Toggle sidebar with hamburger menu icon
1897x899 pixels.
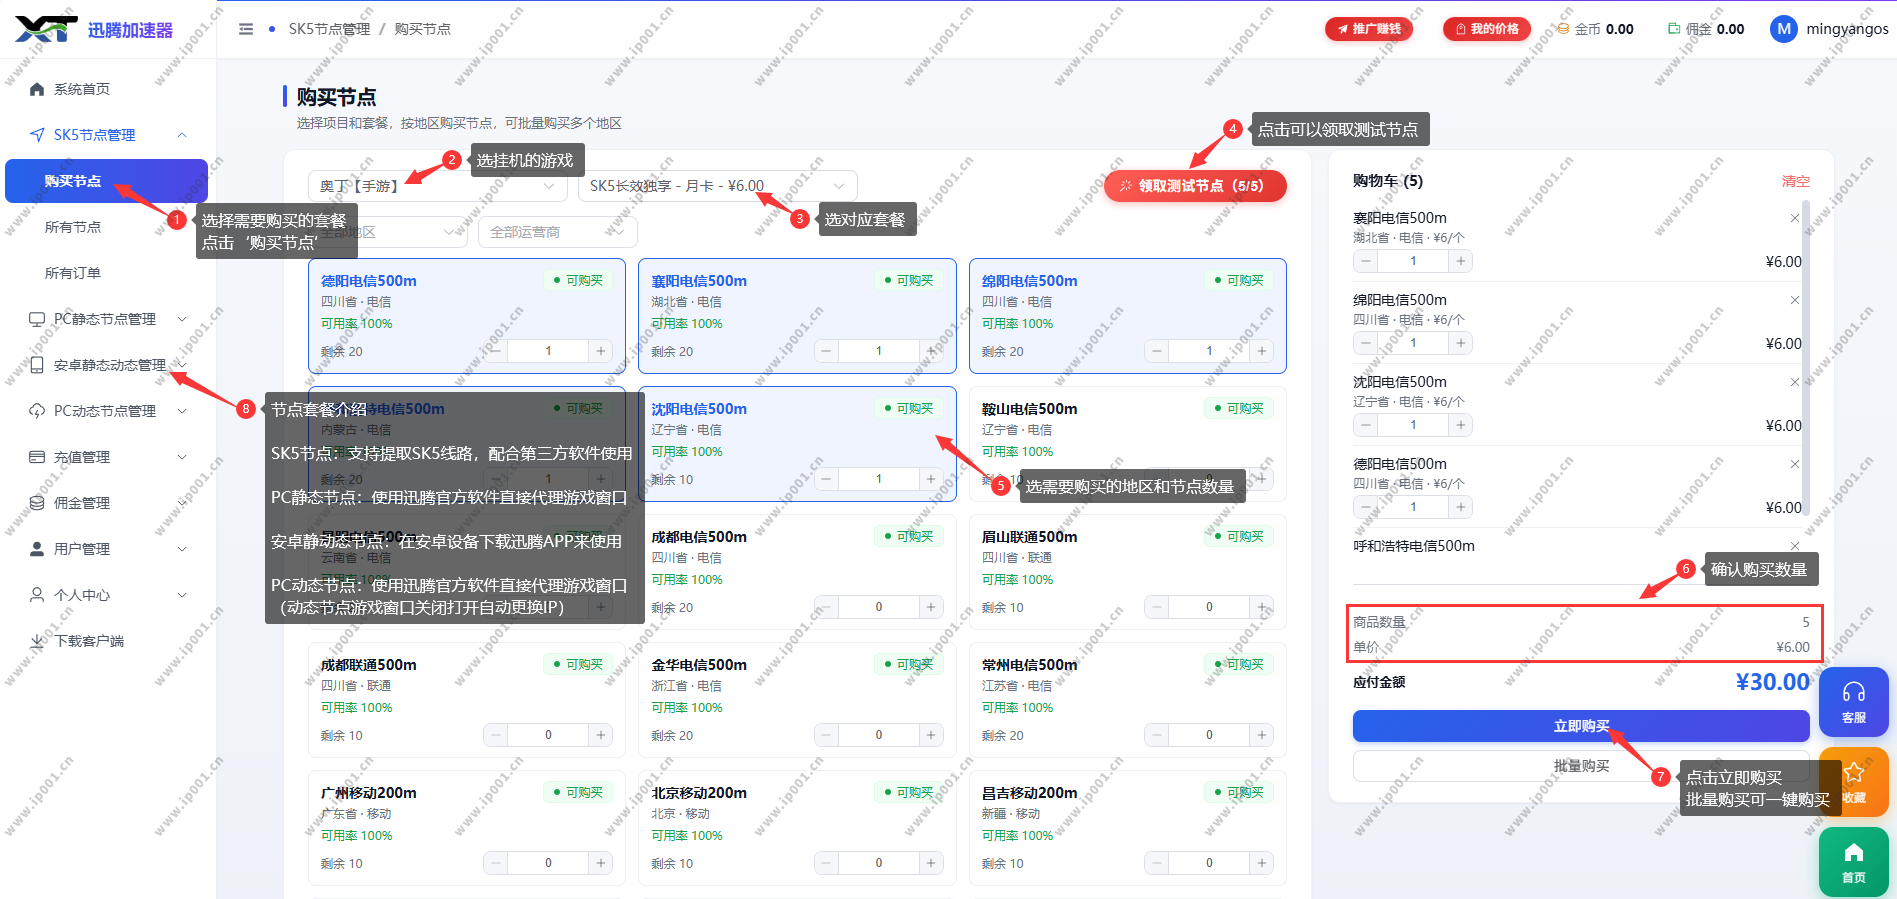coord(246,29)
